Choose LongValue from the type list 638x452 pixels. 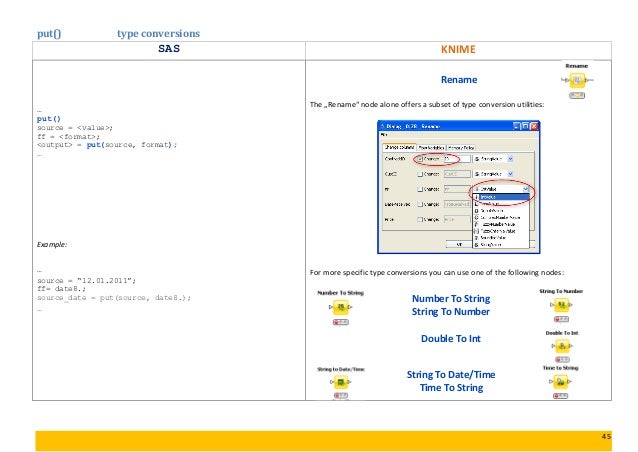(x=501, y=204)
